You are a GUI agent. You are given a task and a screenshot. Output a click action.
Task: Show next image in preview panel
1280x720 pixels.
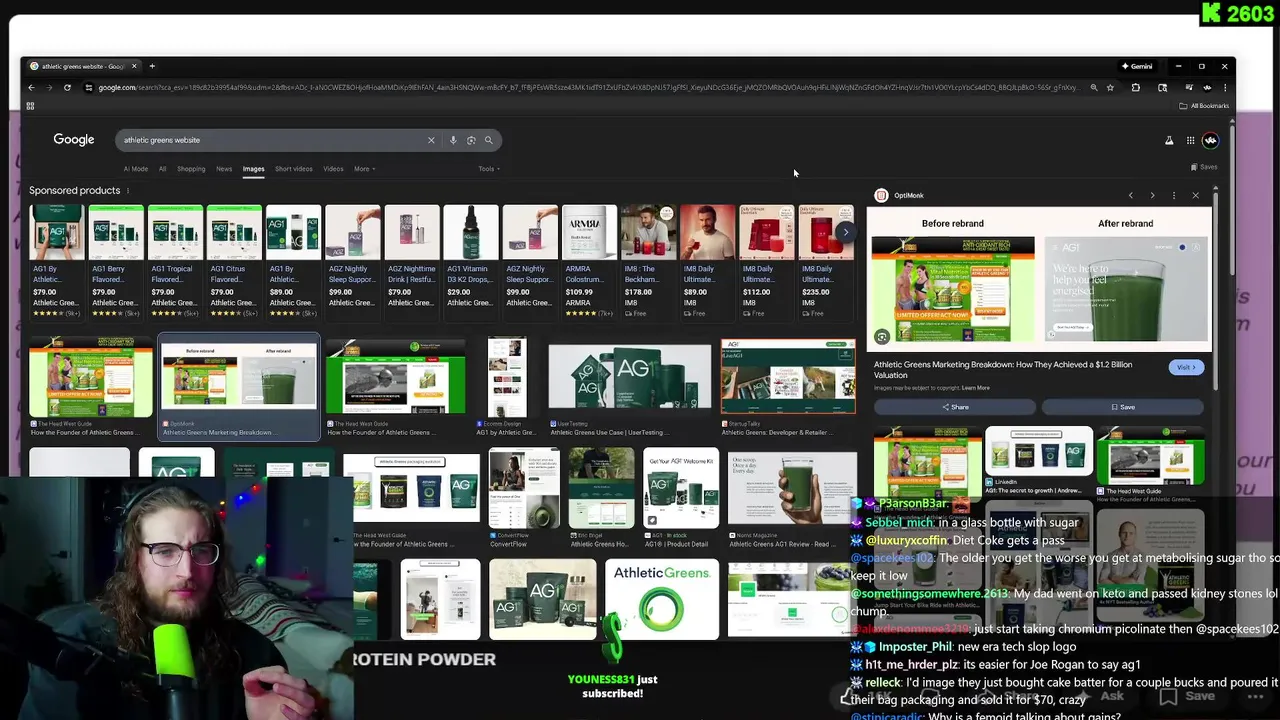(x=1152, y=196)
